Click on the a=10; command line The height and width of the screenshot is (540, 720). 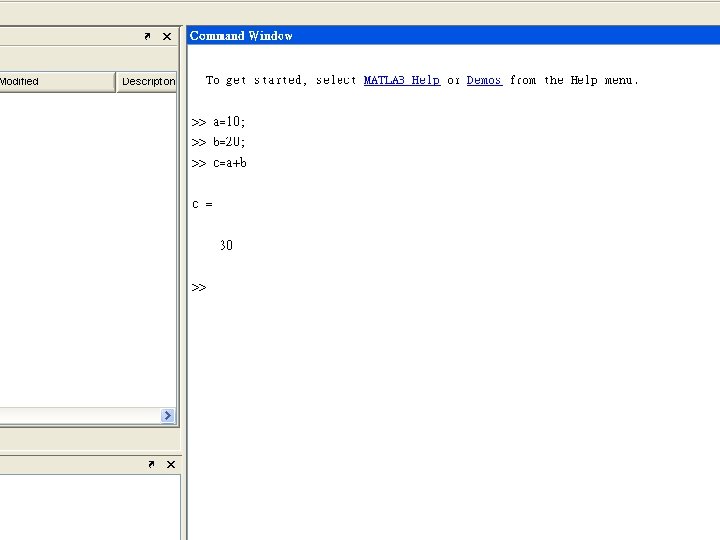point(219,122)
